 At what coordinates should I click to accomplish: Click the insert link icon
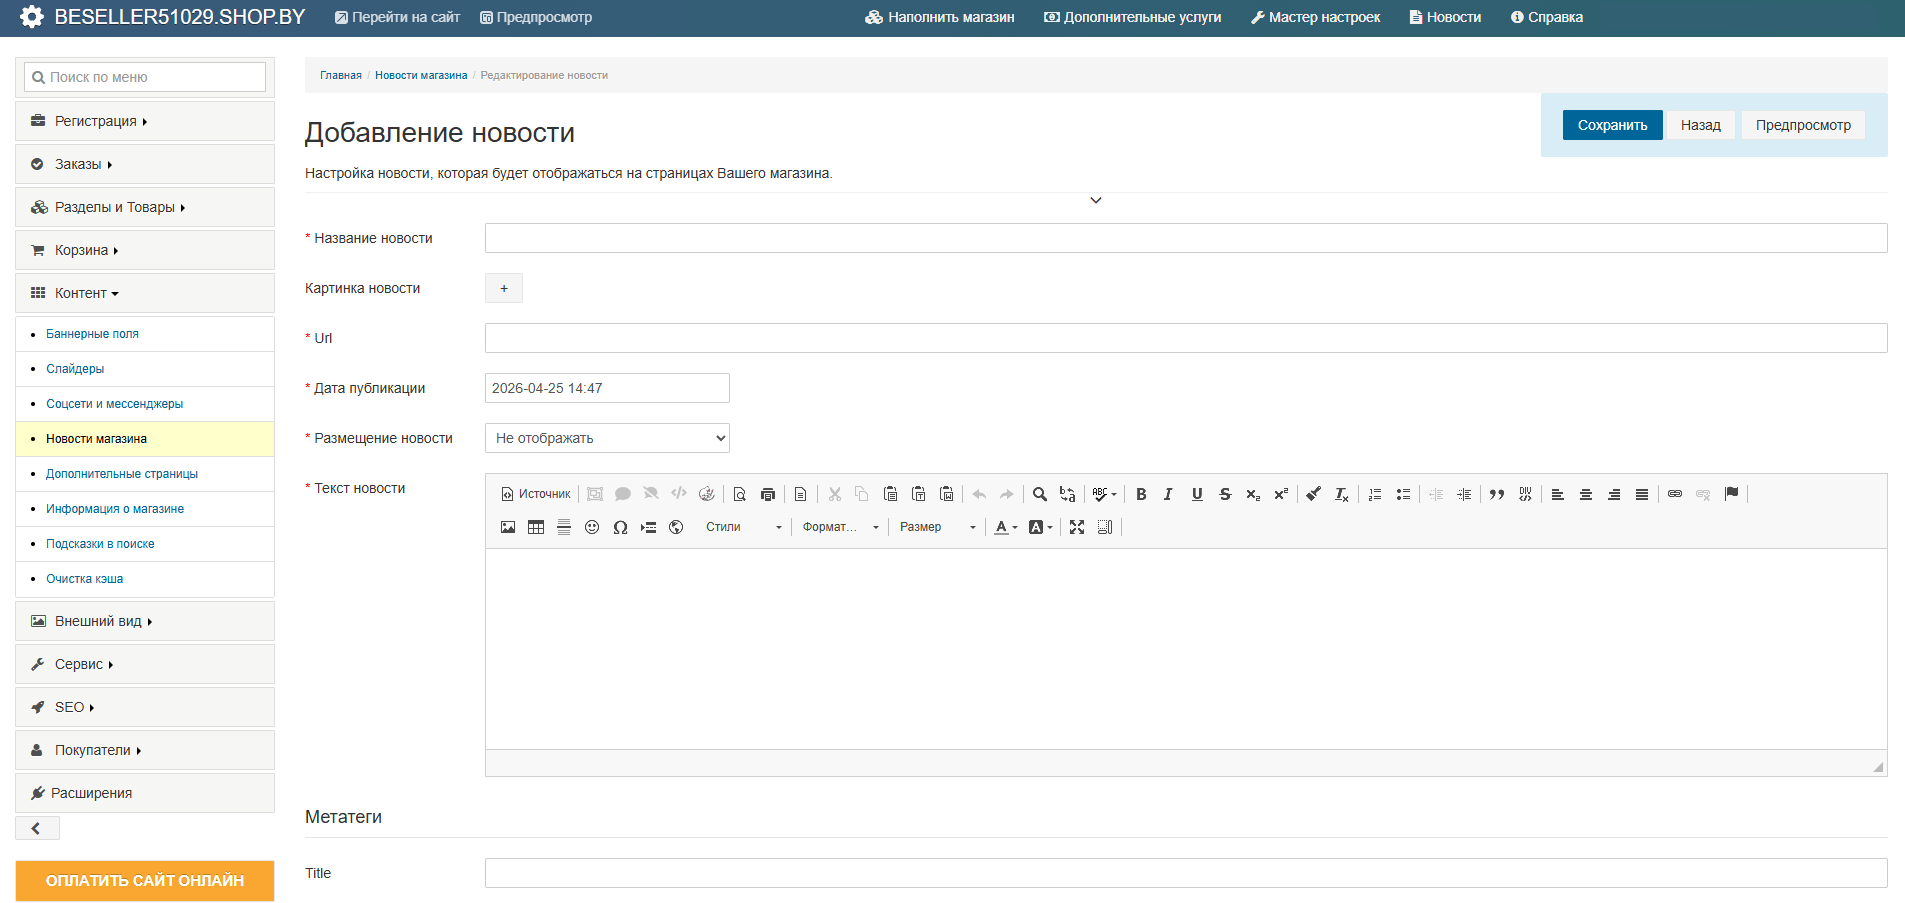(1675, 494)
